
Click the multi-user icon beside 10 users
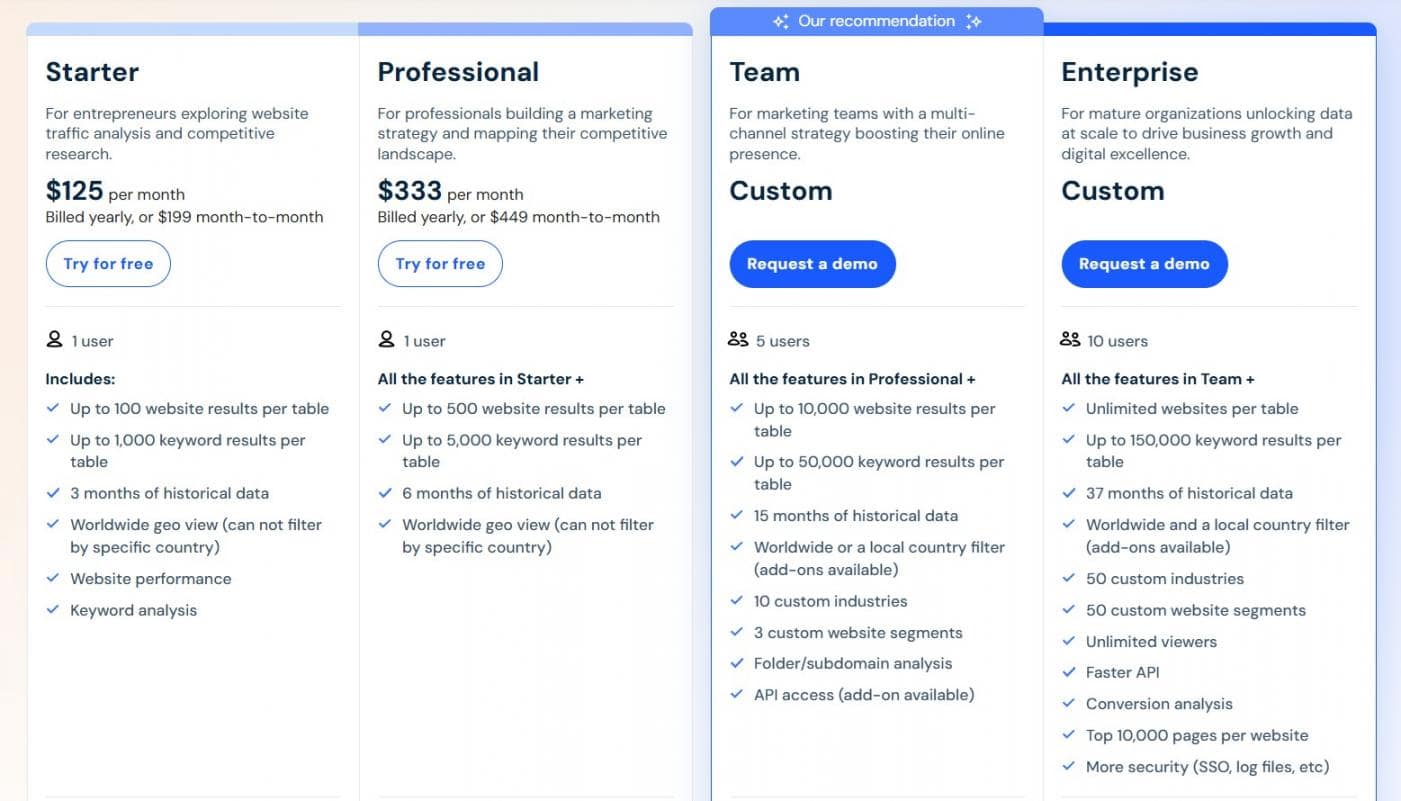(x=1070, y=340)
